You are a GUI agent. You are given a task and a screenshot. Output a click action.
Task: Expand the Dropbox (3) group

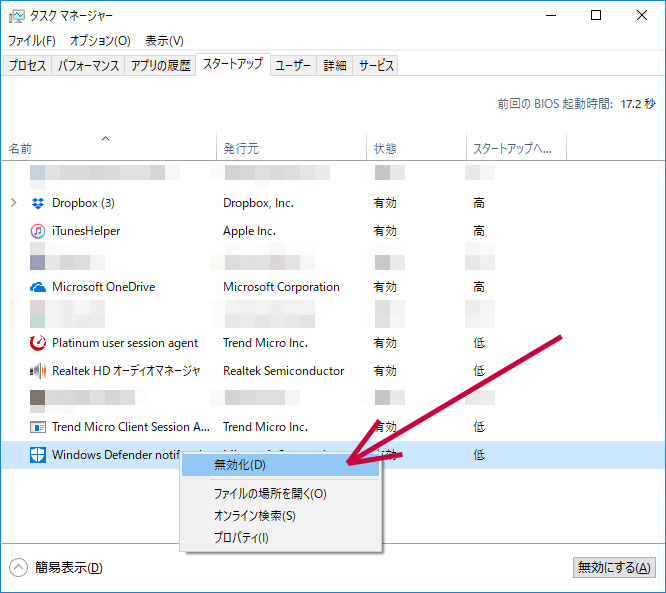[14, 203]
